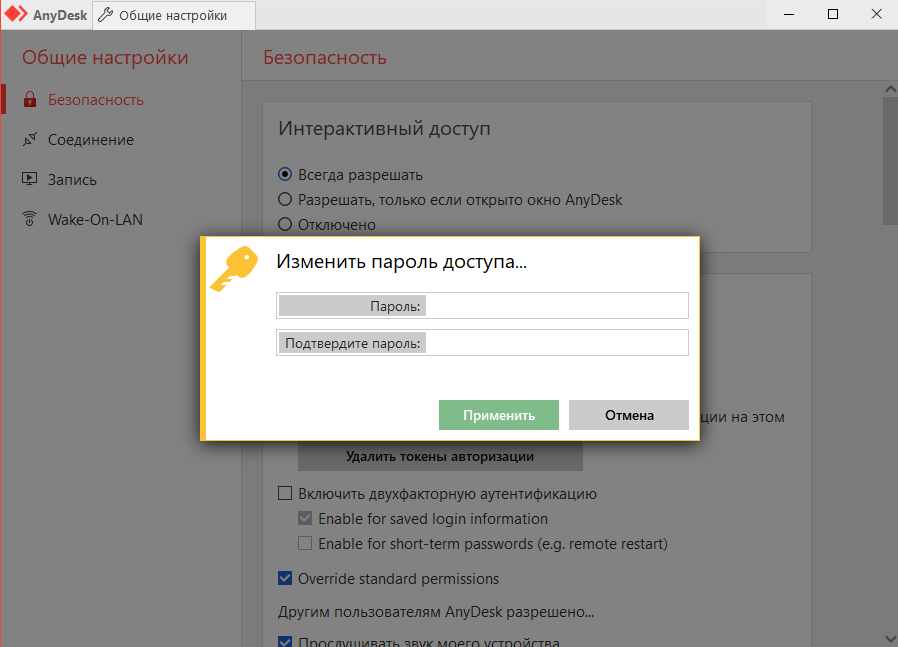Click the Удалить токены авторизации button

pos(440,457)
